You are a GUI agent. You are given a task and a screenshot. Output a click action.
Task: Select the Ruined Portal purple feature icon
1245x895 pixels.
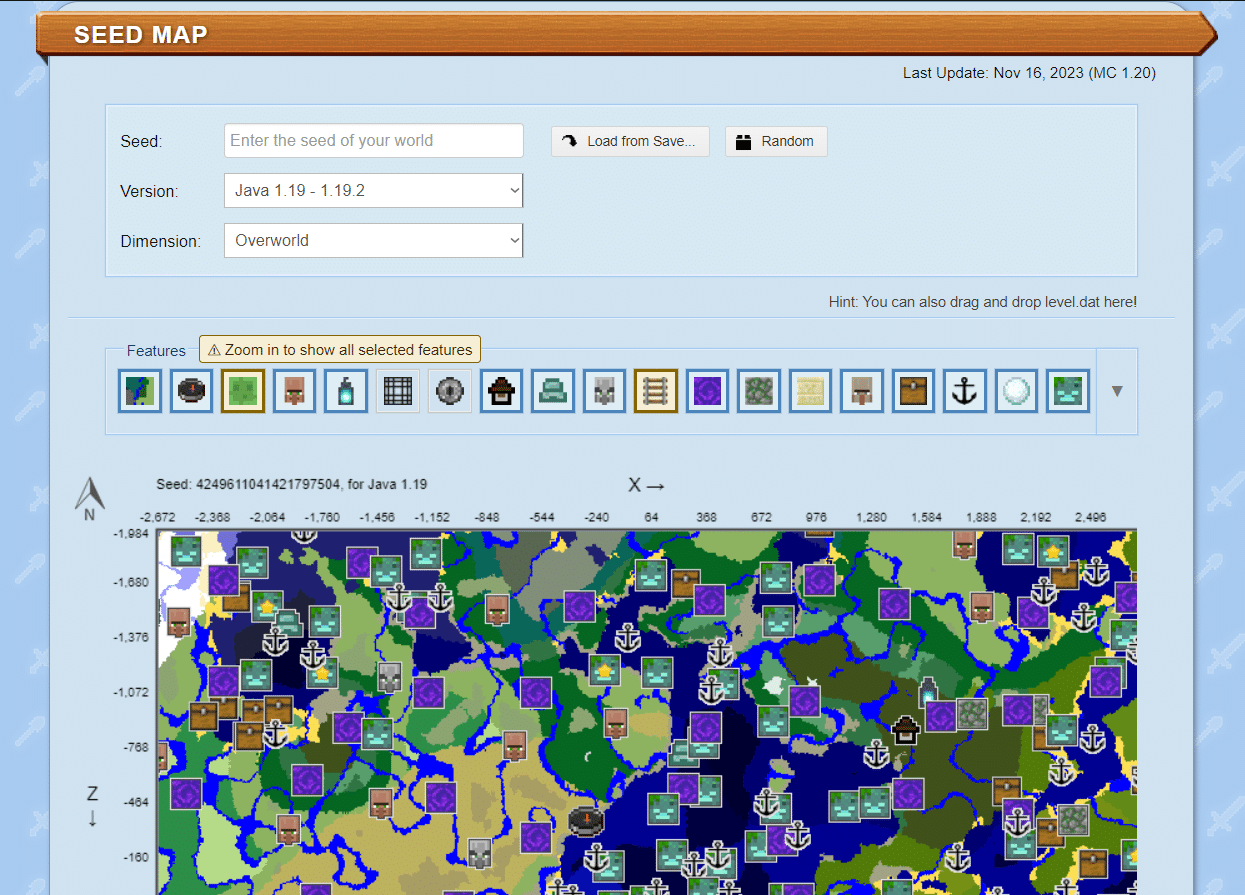click(x=708, y=391)
